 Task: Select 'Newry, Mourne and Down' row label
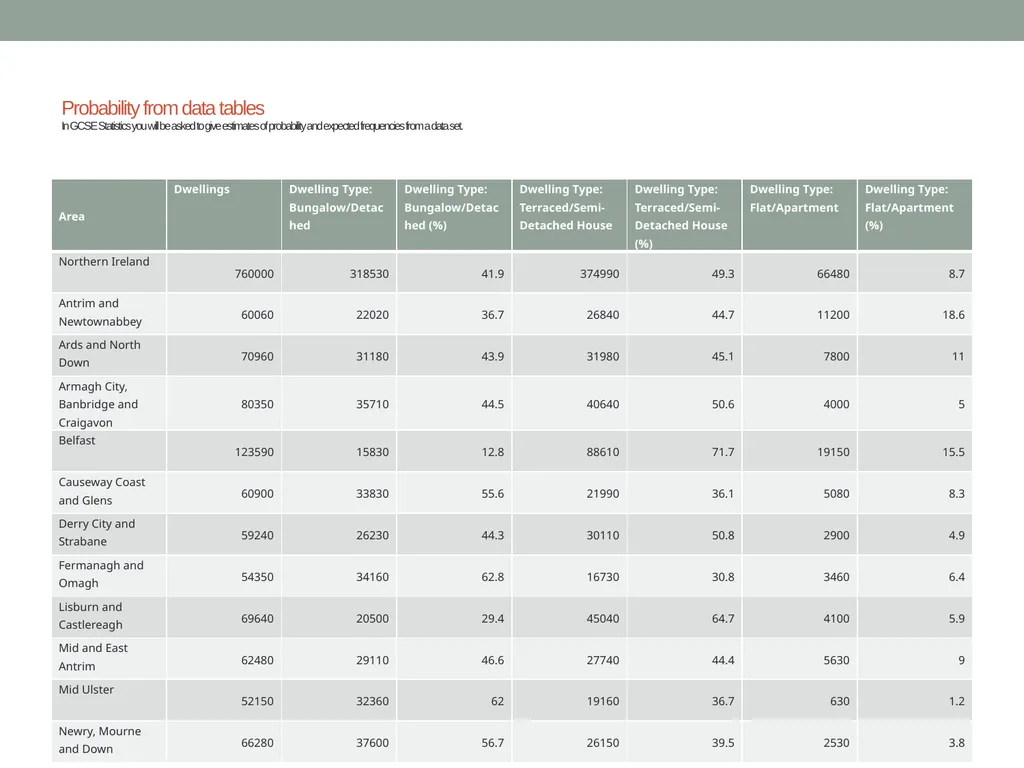coord(100,740)
